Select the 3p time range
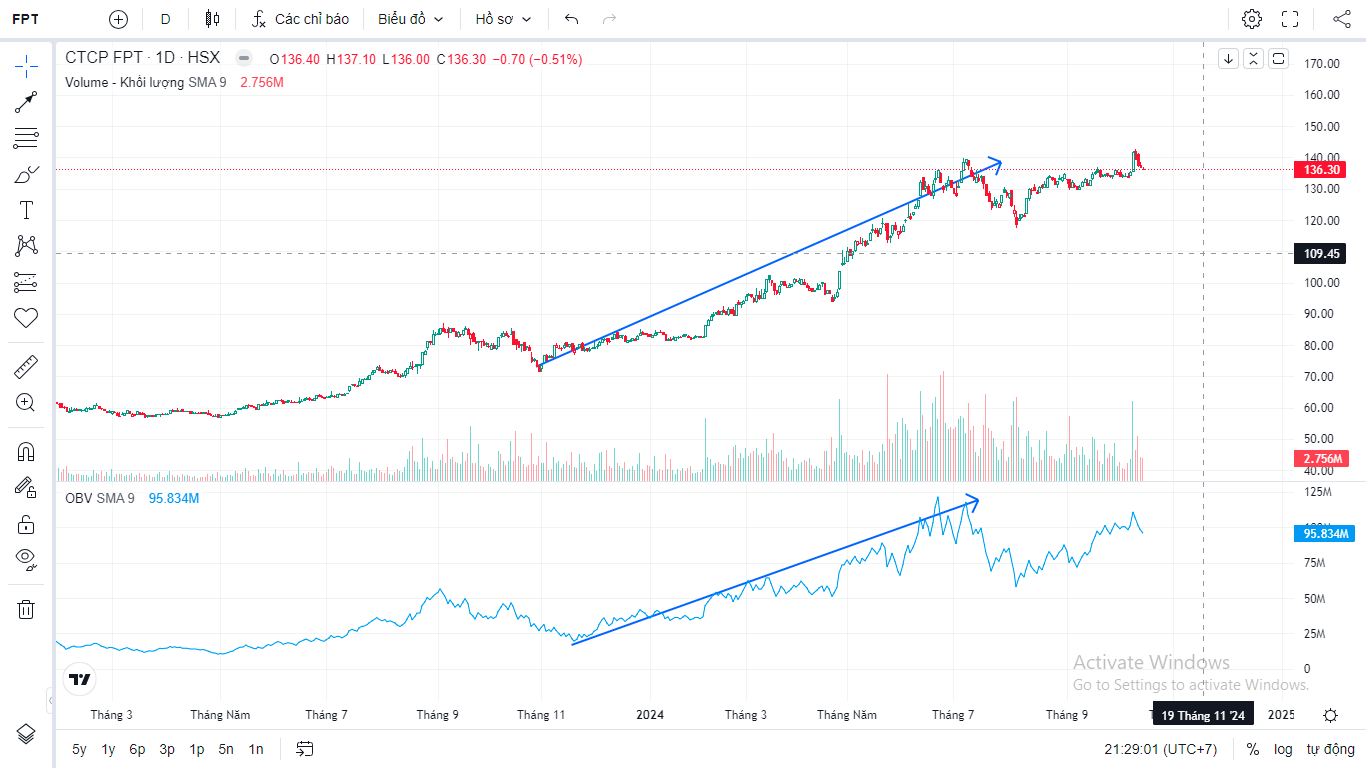This screenshot has height=768, width=1366. [x=167, y=749]
